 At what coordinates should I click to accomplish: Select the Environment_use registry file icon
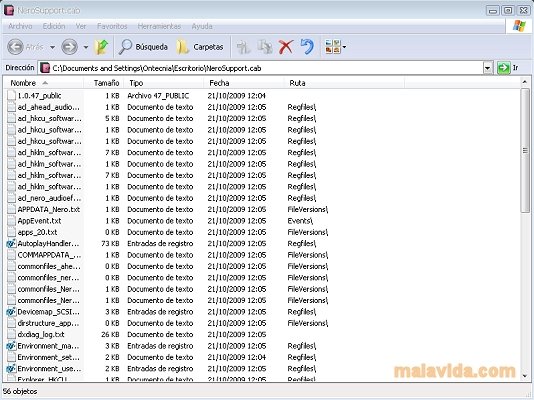(x=11, y=369)
